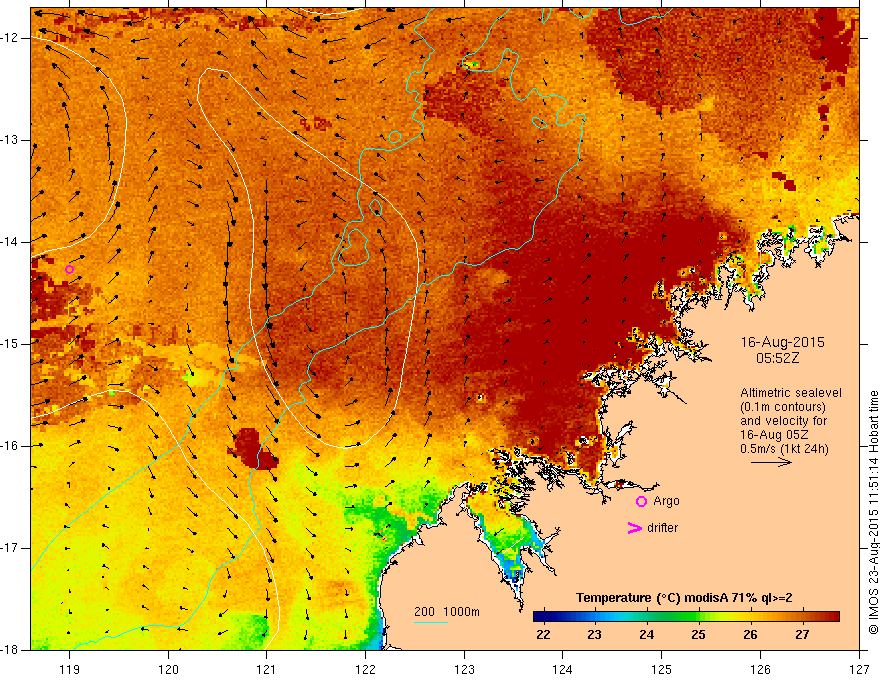
Task: Click the color bar label '25'
Action: pos(698,635)
